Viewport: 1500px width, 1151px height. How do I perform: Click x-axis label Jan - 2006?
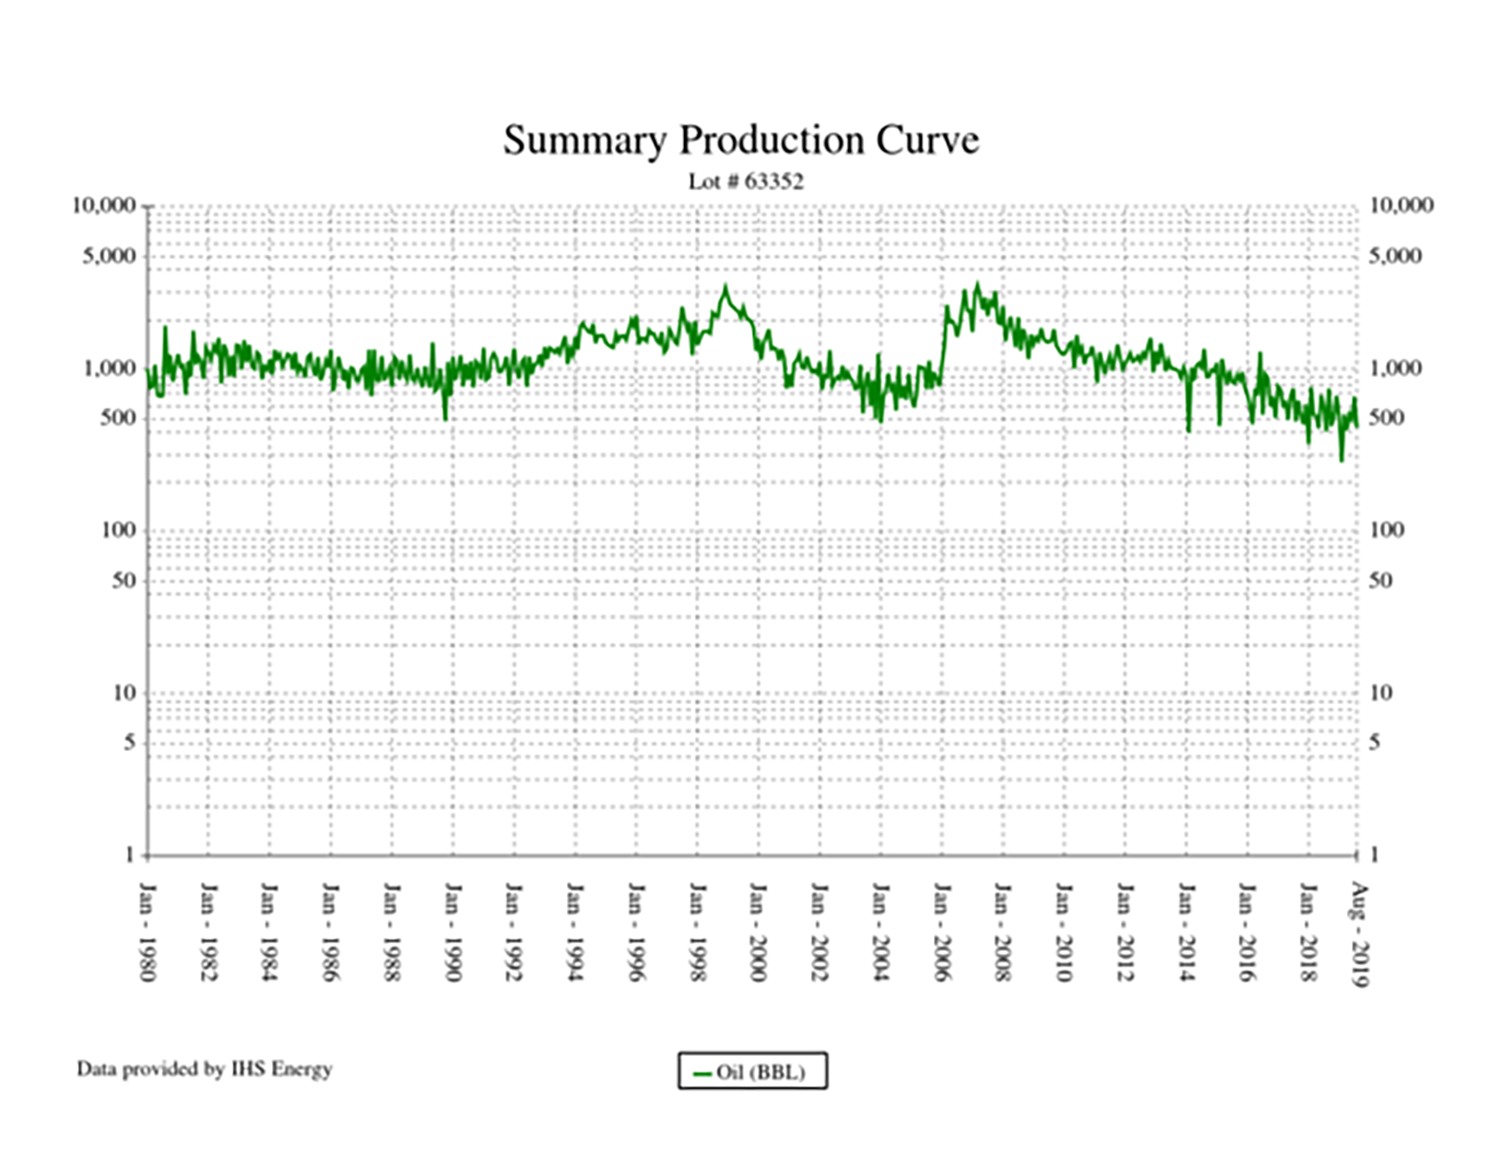[941, 931]
